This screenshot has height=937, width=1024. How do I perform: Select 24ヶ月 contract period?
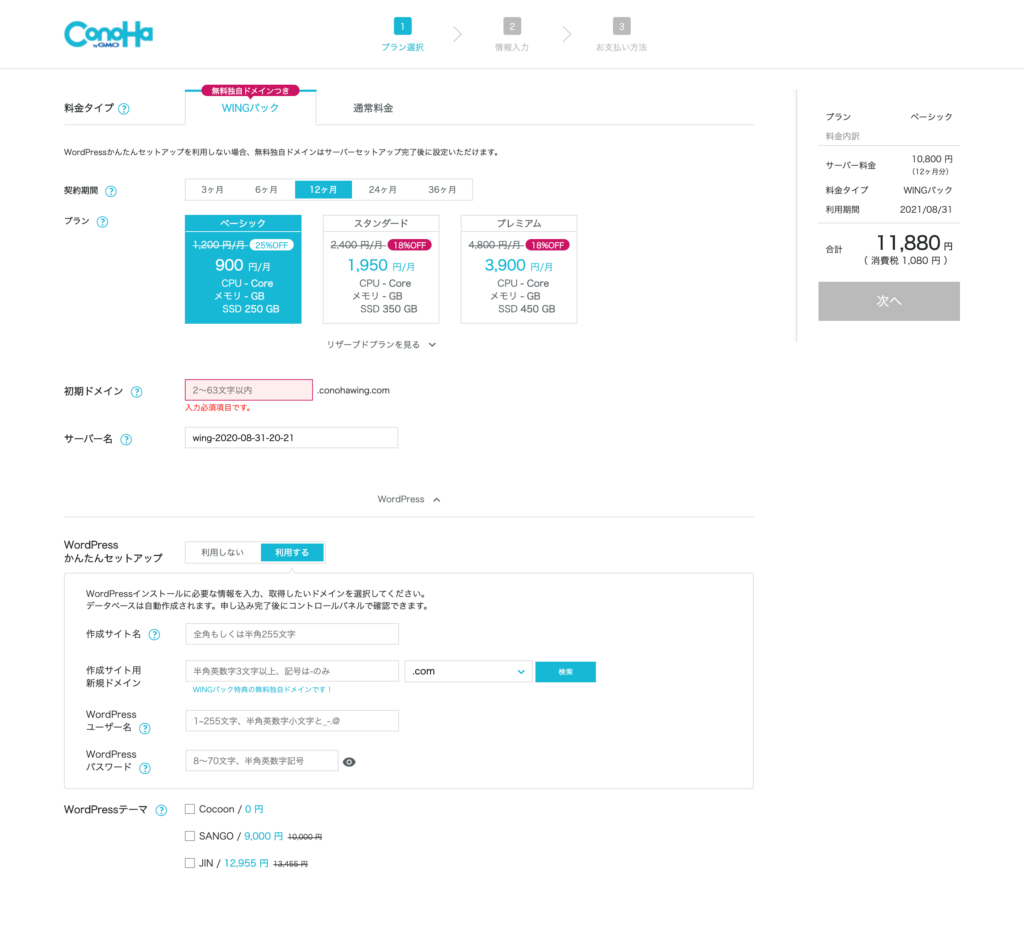[x=383, y=189]
